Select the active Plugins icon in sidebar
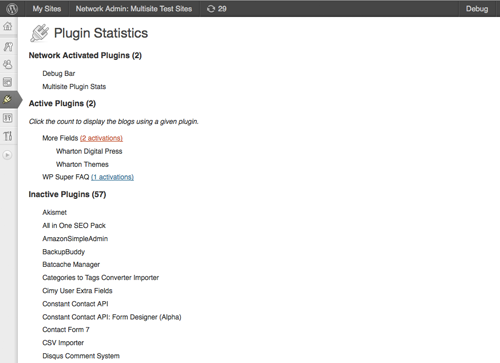The height and width of the screenshot is (363, 500). 8,99
